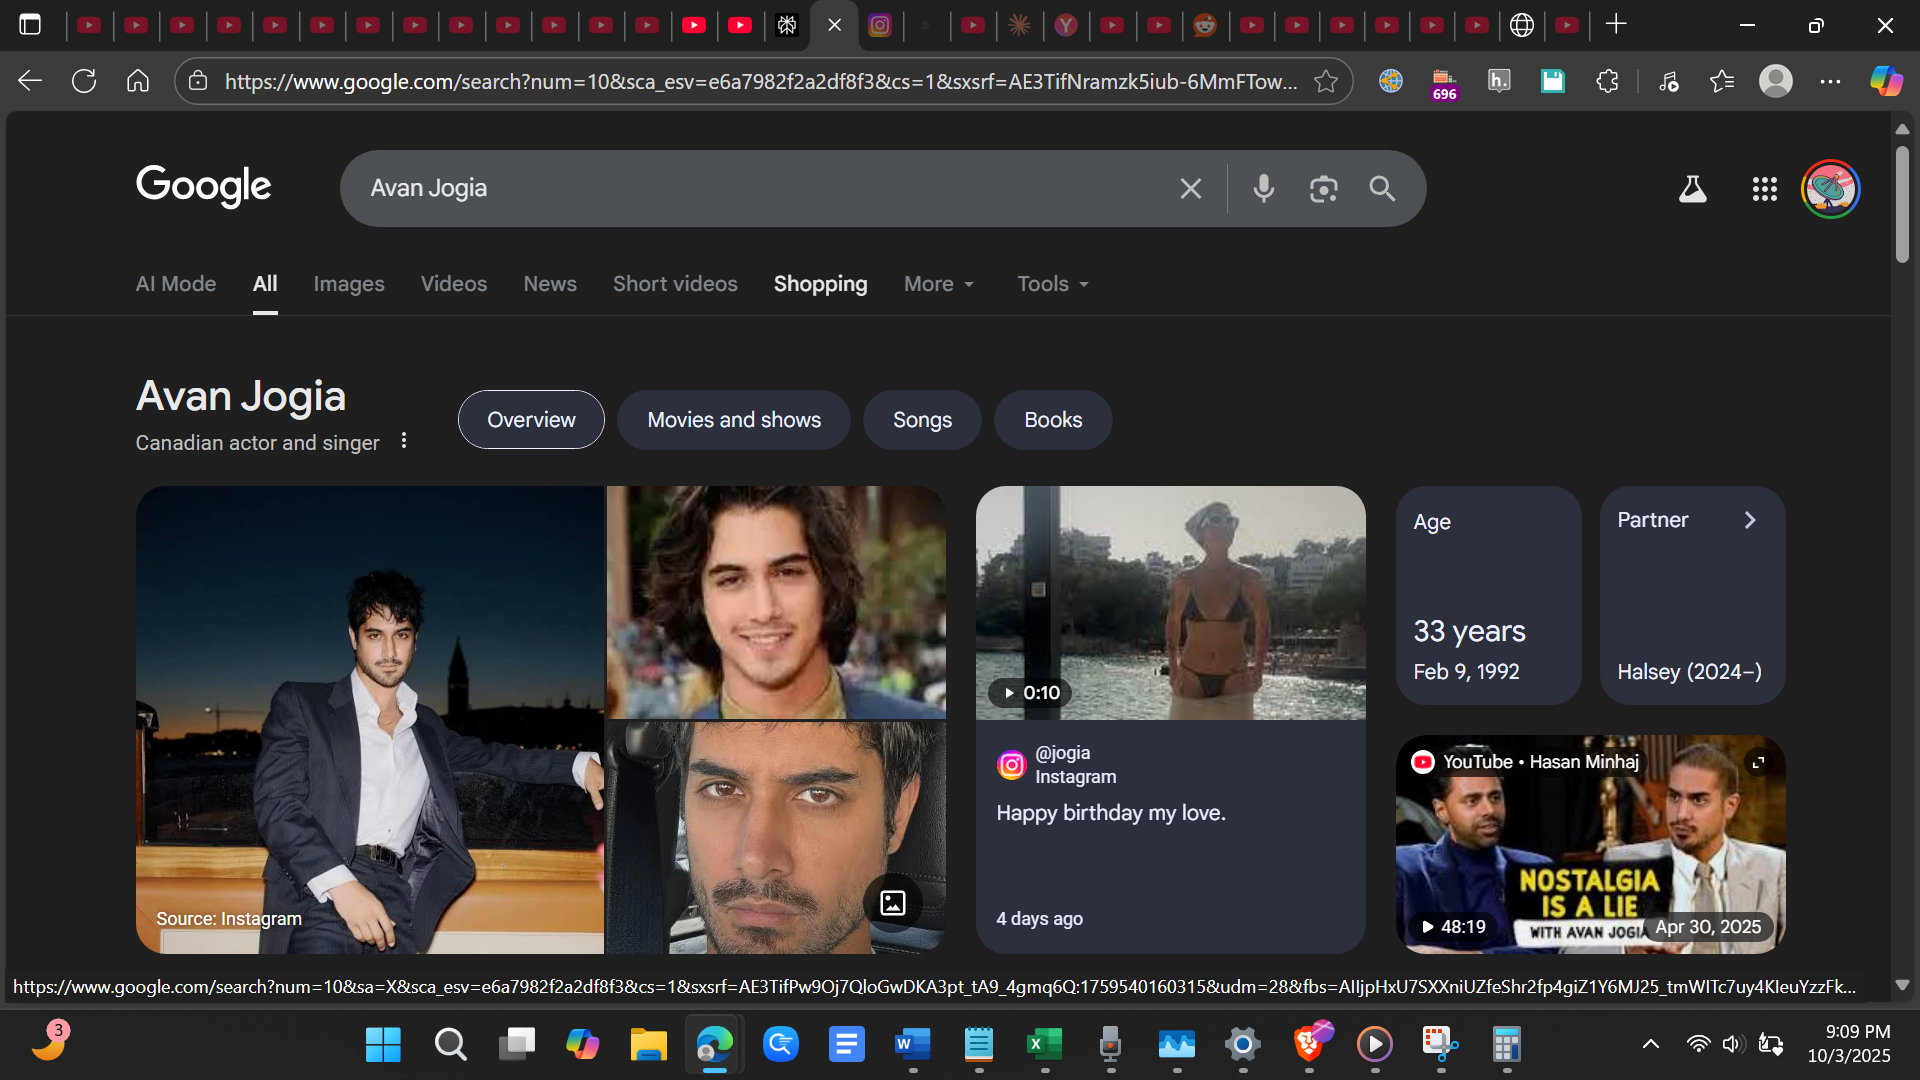Open Google Lens image search icon

click(x=1323, y=188)
